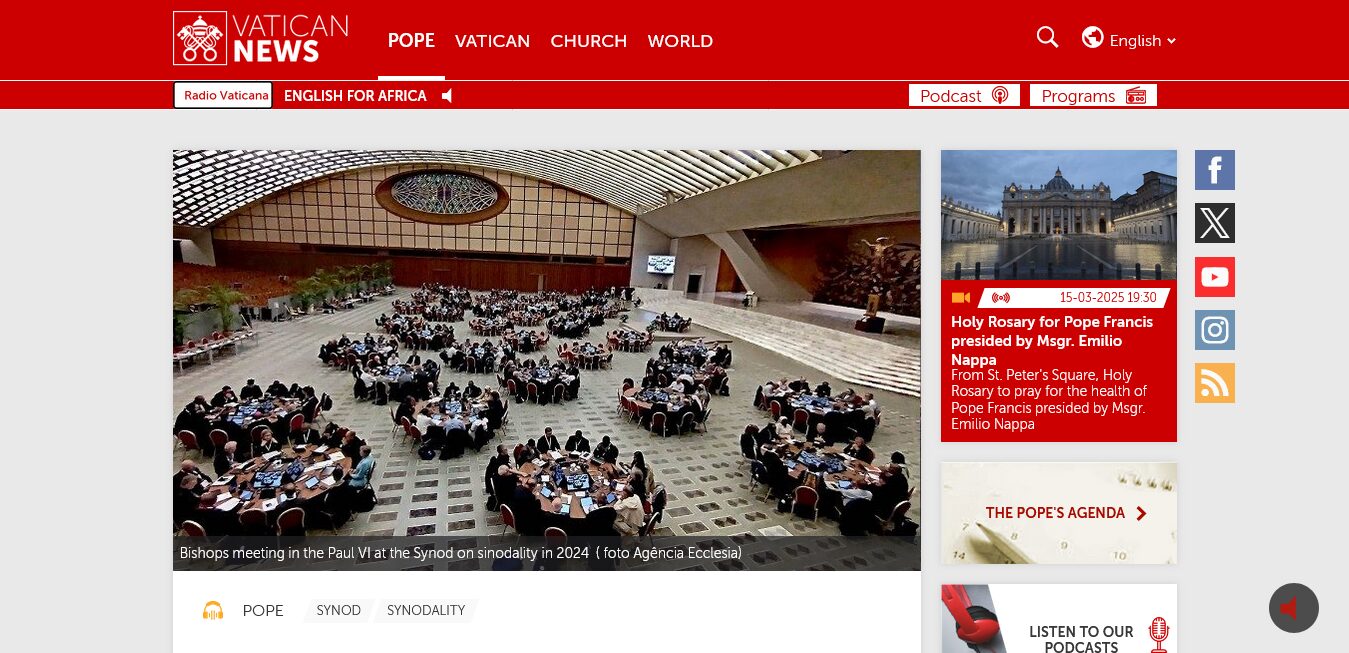
Task: Click the Podcast button
Action: 964,96
